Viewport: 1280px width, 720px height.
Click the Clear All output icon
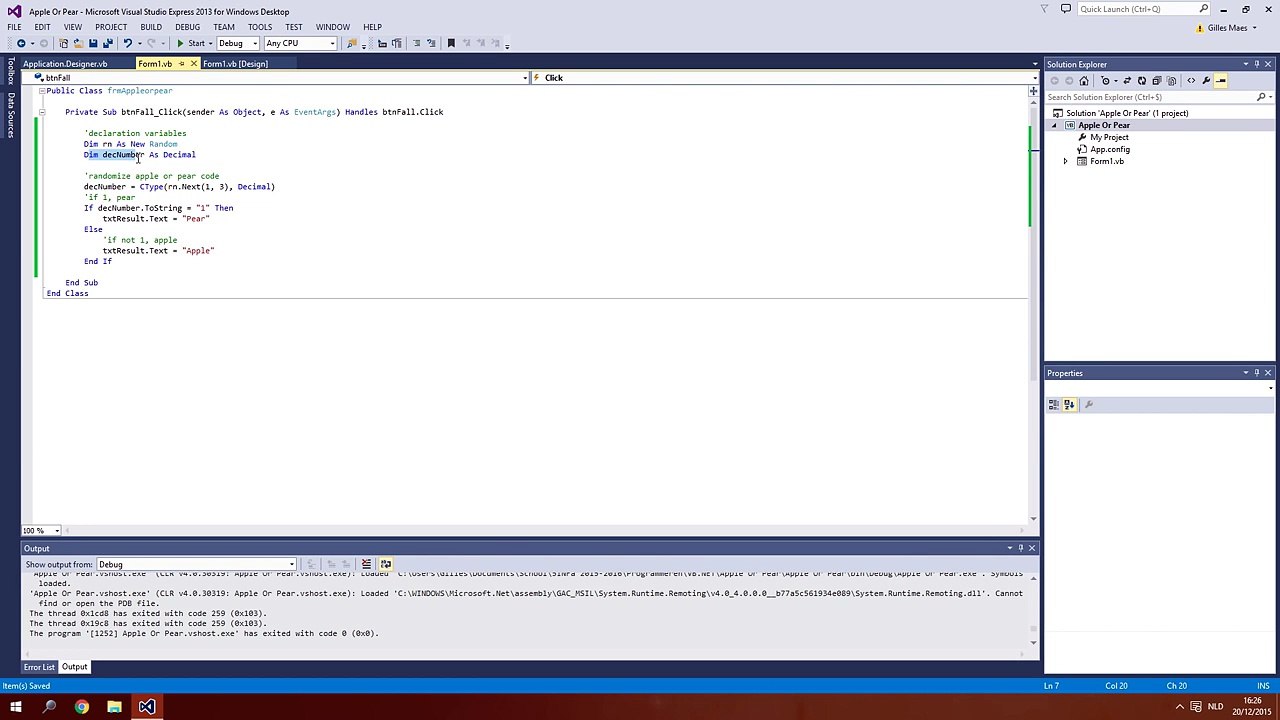coord(366,564)
